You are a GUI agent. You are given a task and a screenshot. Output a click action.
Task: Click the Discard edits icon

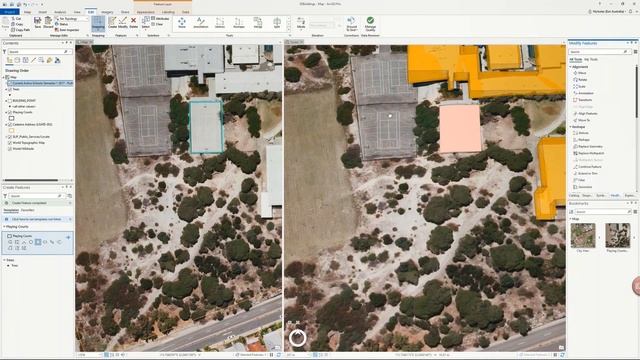[48, 22]
